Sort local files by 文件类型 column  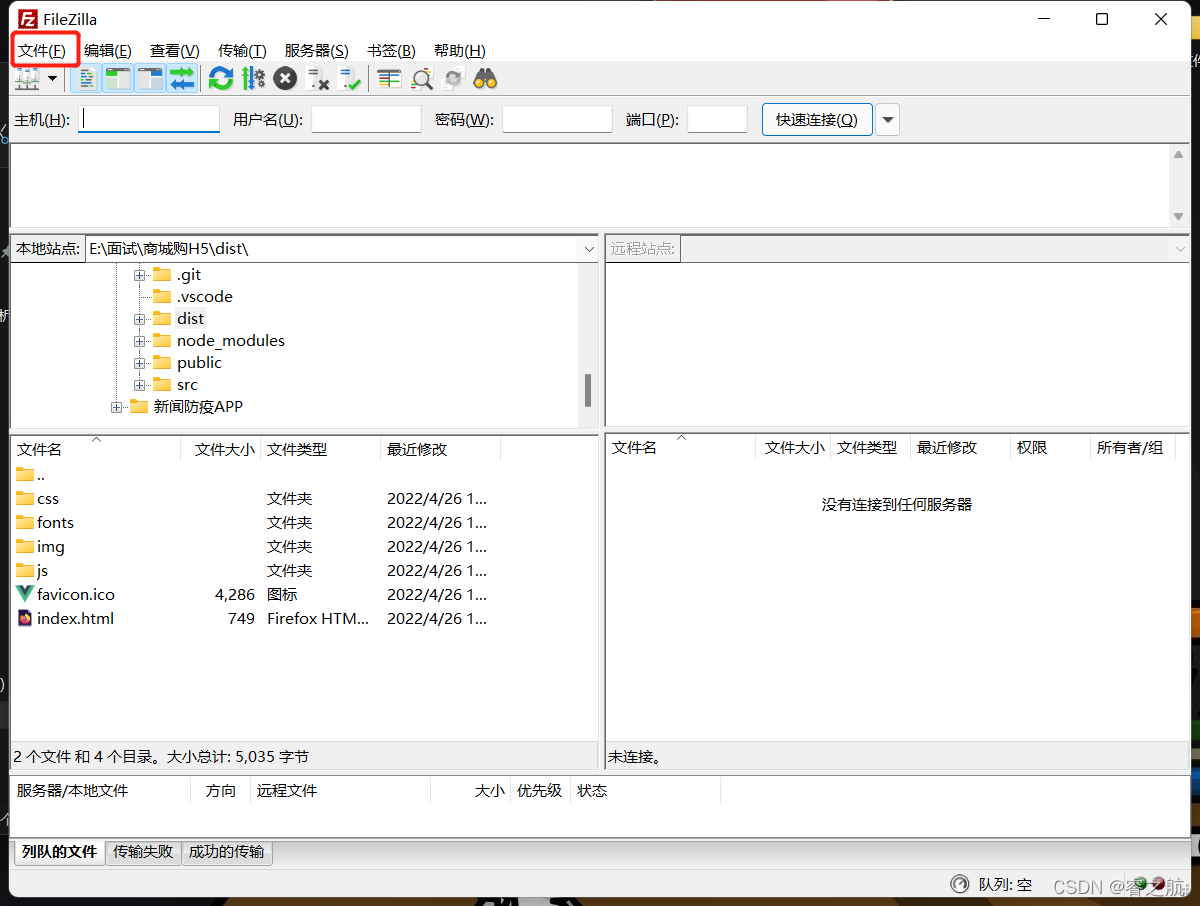pyautogui.click(x=321, y=450)
